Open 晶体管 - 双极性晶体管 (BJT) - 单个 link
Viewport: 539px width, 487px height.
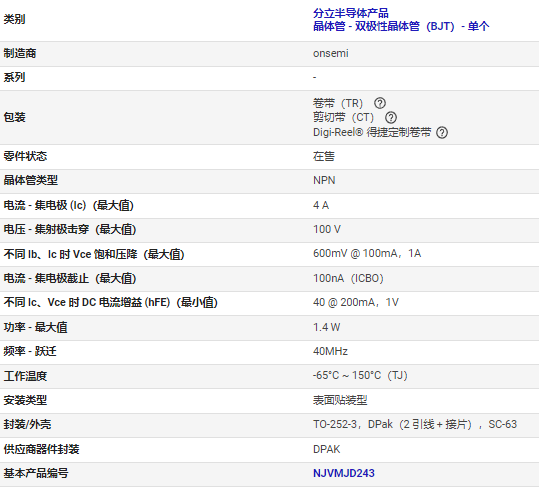click(401, 26)
